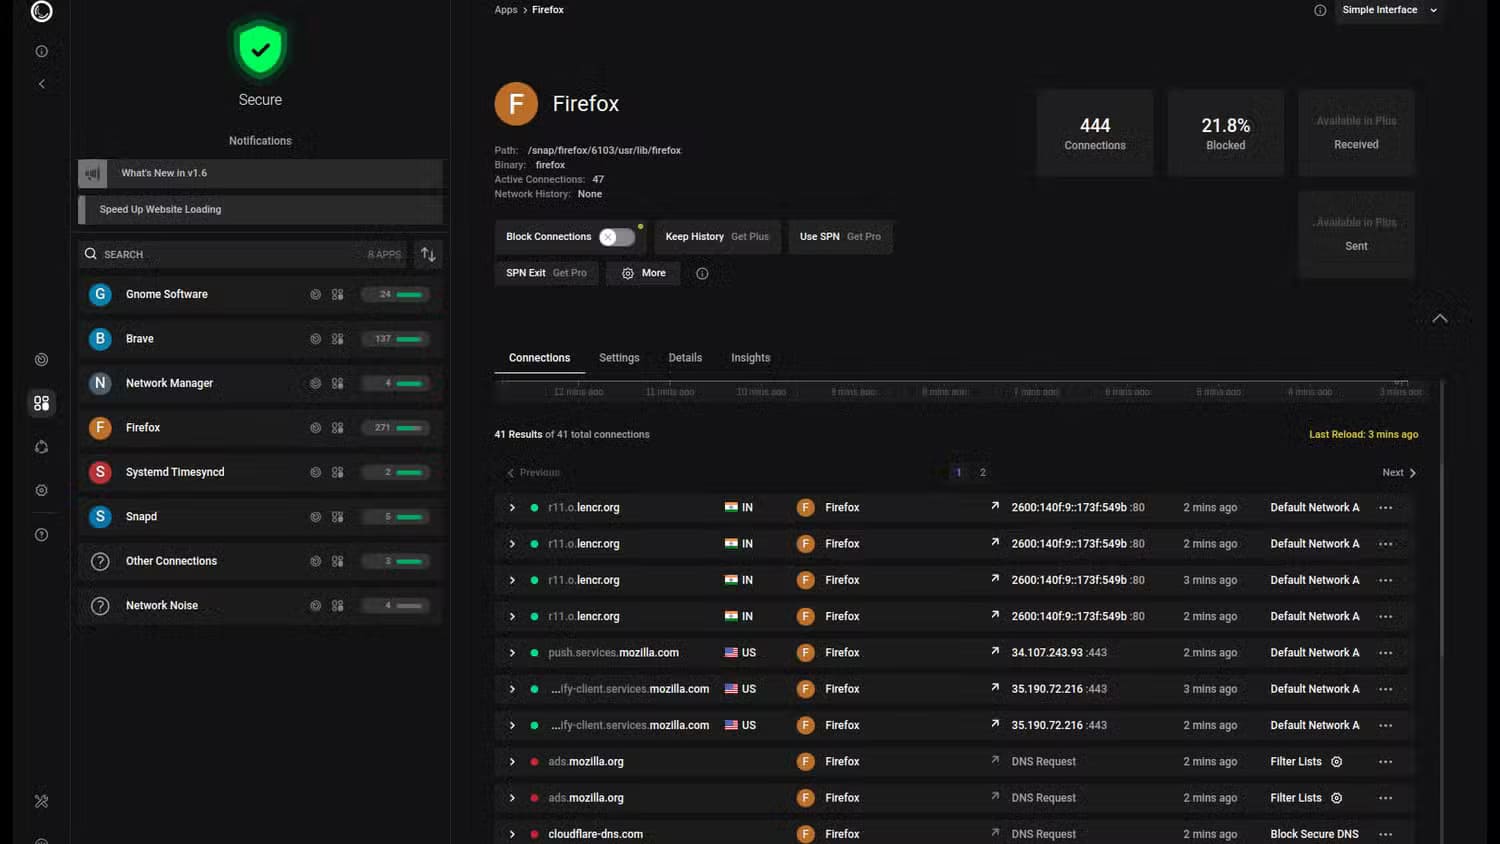The height and width of the screenshot is (844, 1500).
Task: Open More settings options
Action: pyautogui.click(x=643, y=273)
